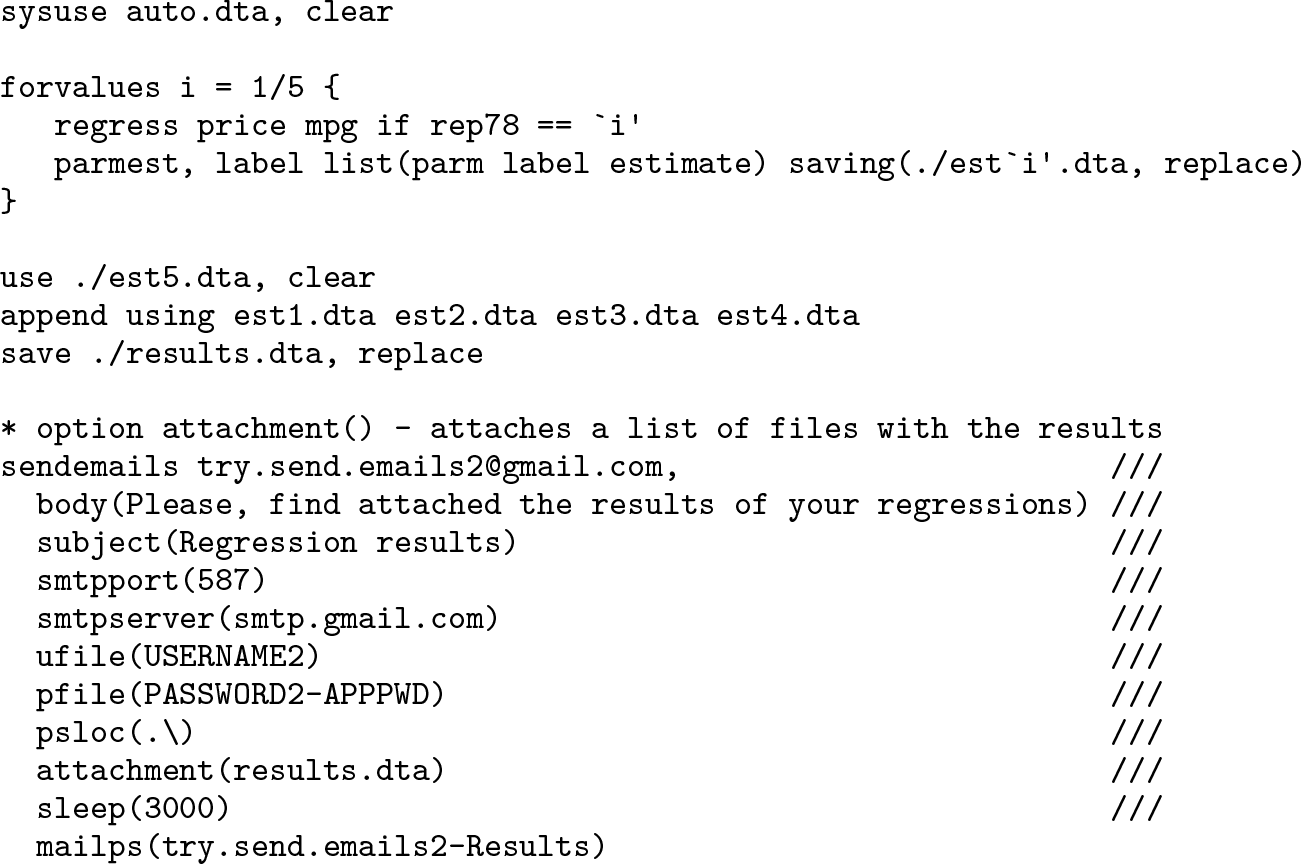Click the psloc(.\) option
This screenshot has height=864, width=1301.
115,734
